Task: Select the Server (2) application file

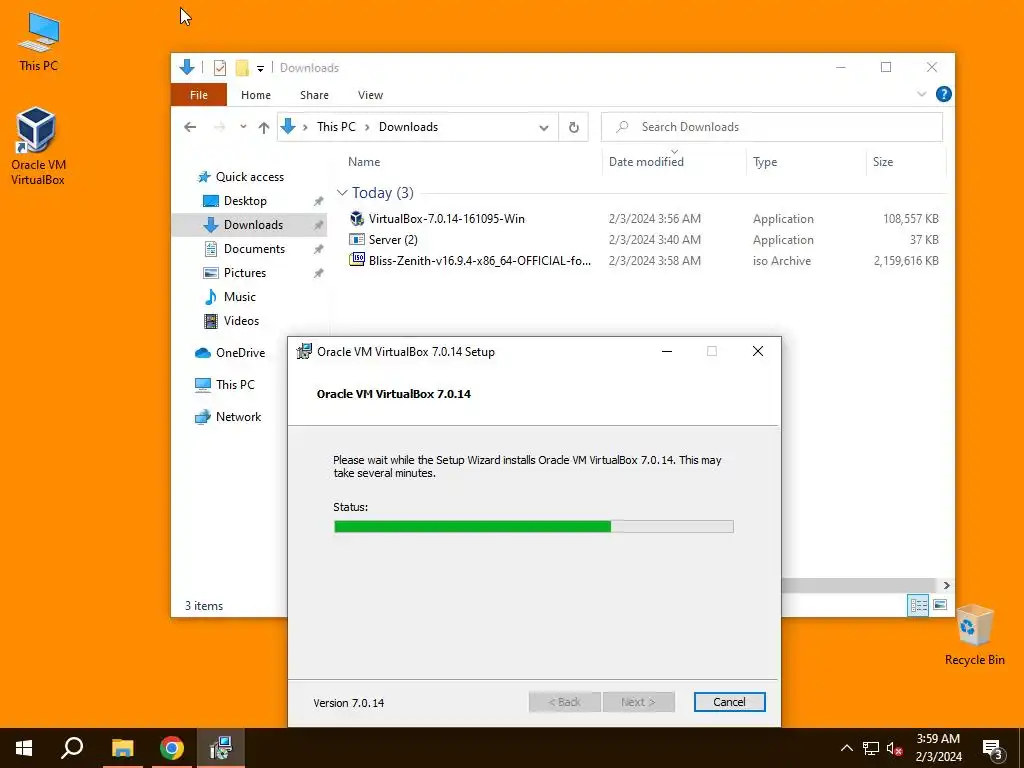Action: coord(393,240)
